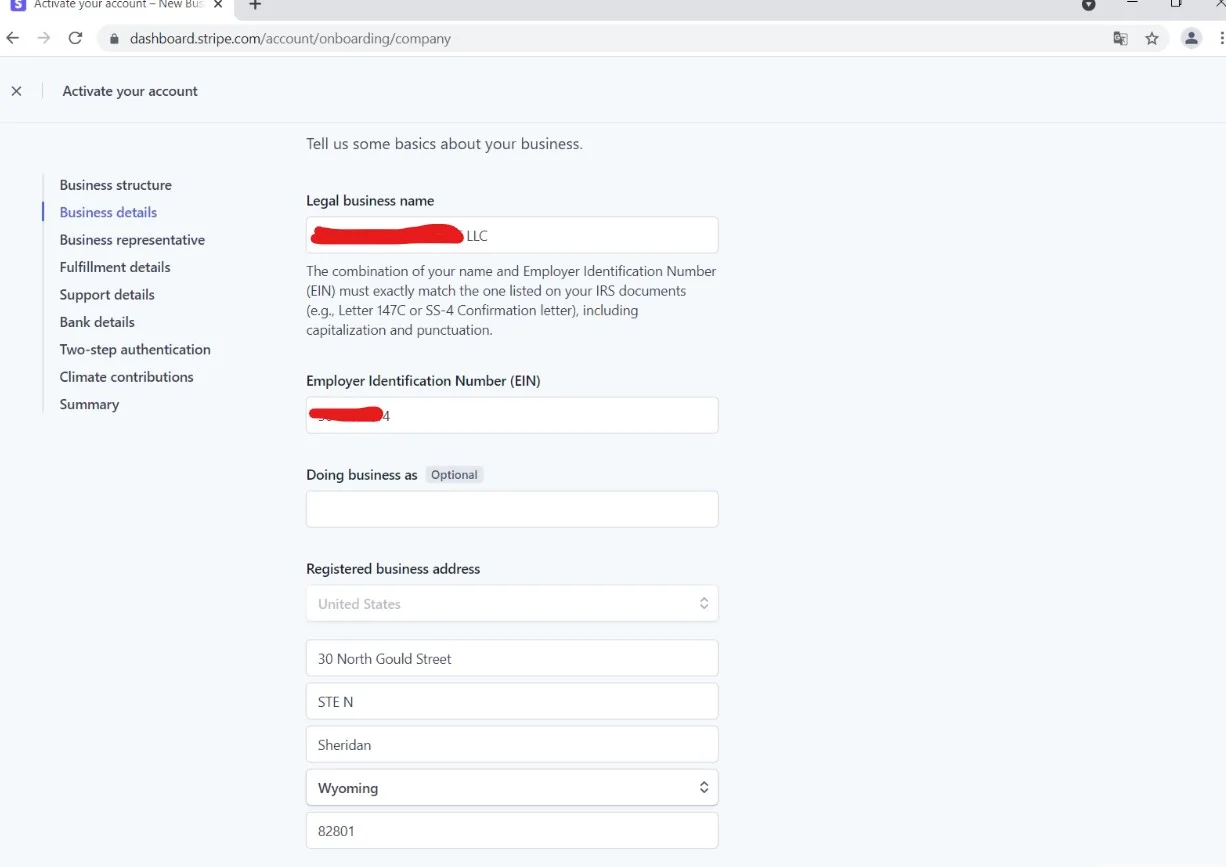
Task: Open Business representative section
Action: click(x=132, y=240)
